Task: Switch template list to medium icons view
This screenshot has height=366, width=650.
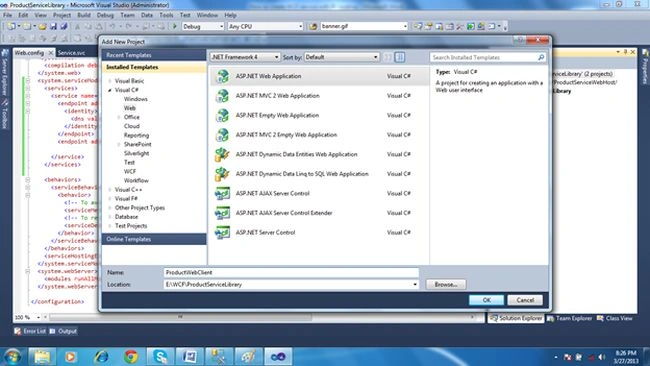Action: (400, 57)
